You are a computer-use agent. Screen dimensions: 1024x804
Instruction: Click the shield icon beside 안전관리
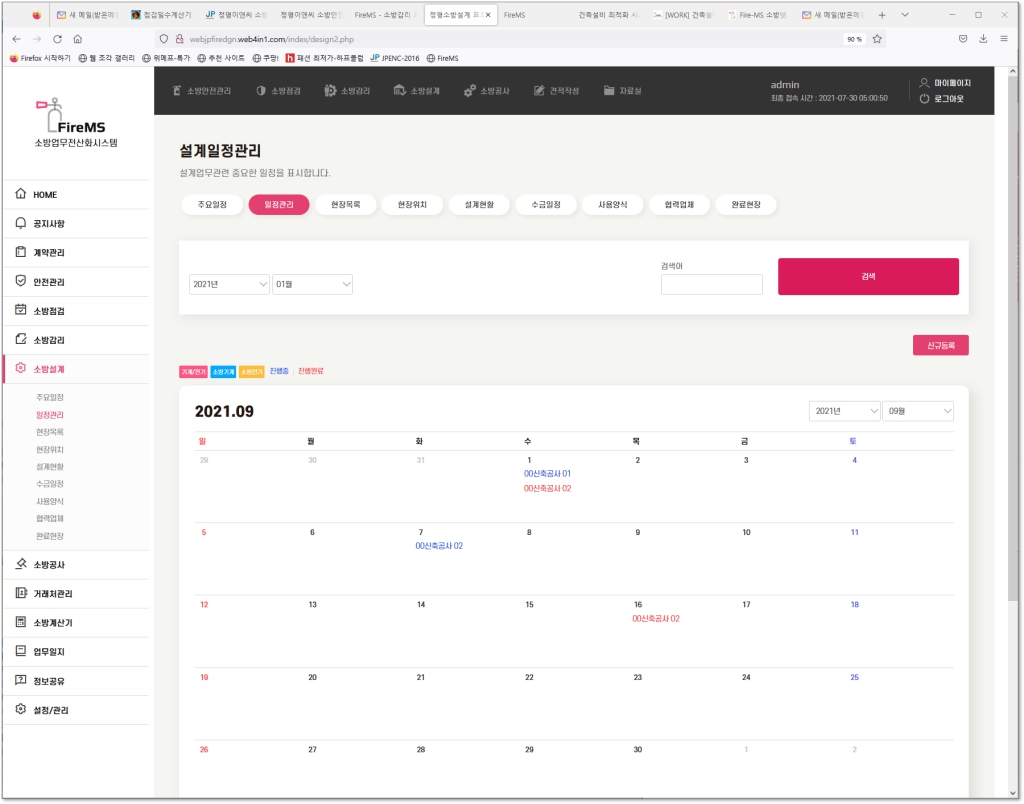[x=21, y=281]
